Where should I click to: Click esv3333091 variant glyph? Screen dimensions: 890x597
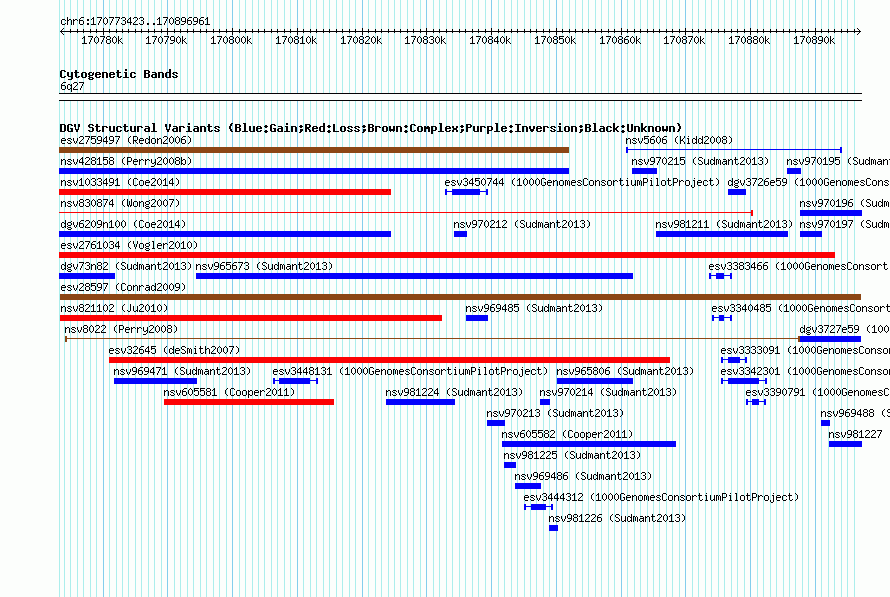tap(734, 360)
